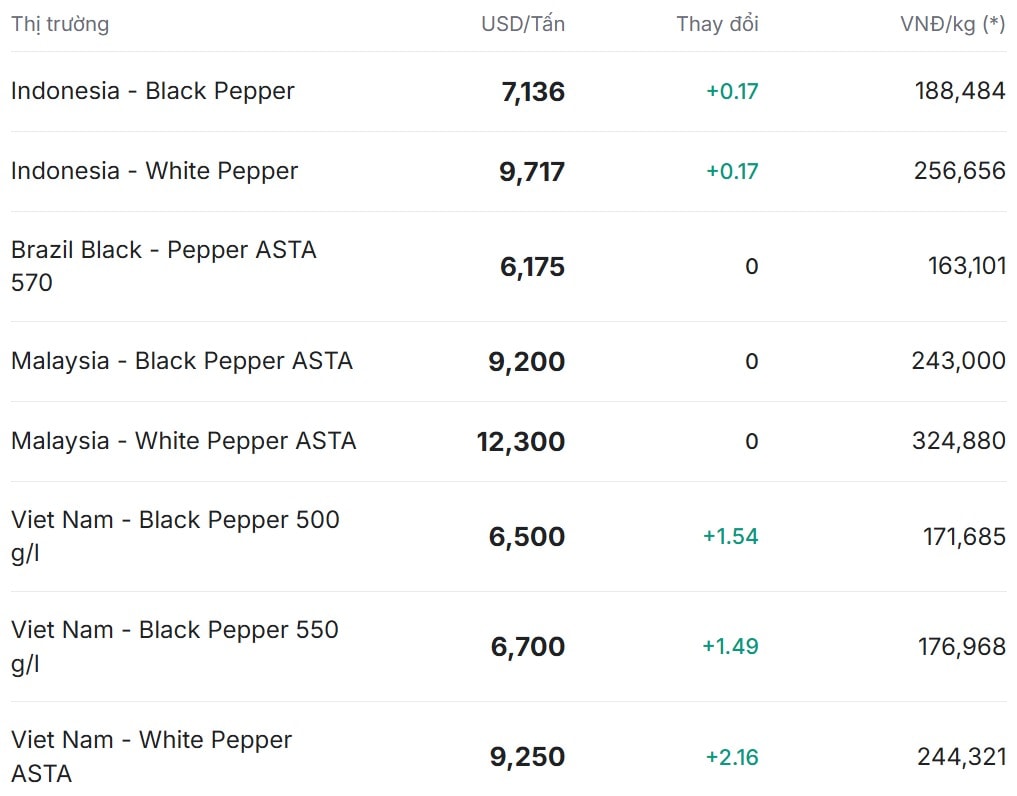Viewport: 1017px width, 796px height.
Task: Click the 'Thay đổi' column header
Action: [x=717, y=24]
